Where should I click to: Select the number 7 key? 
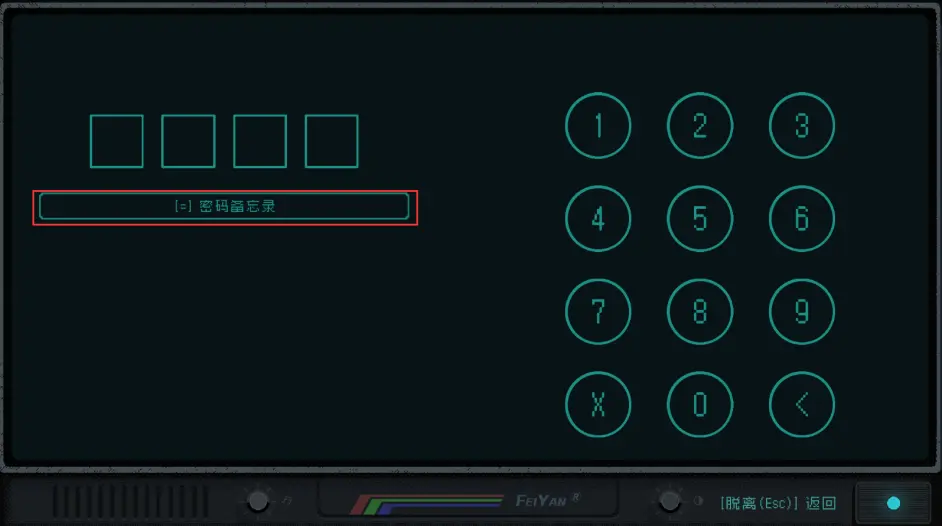598,312
